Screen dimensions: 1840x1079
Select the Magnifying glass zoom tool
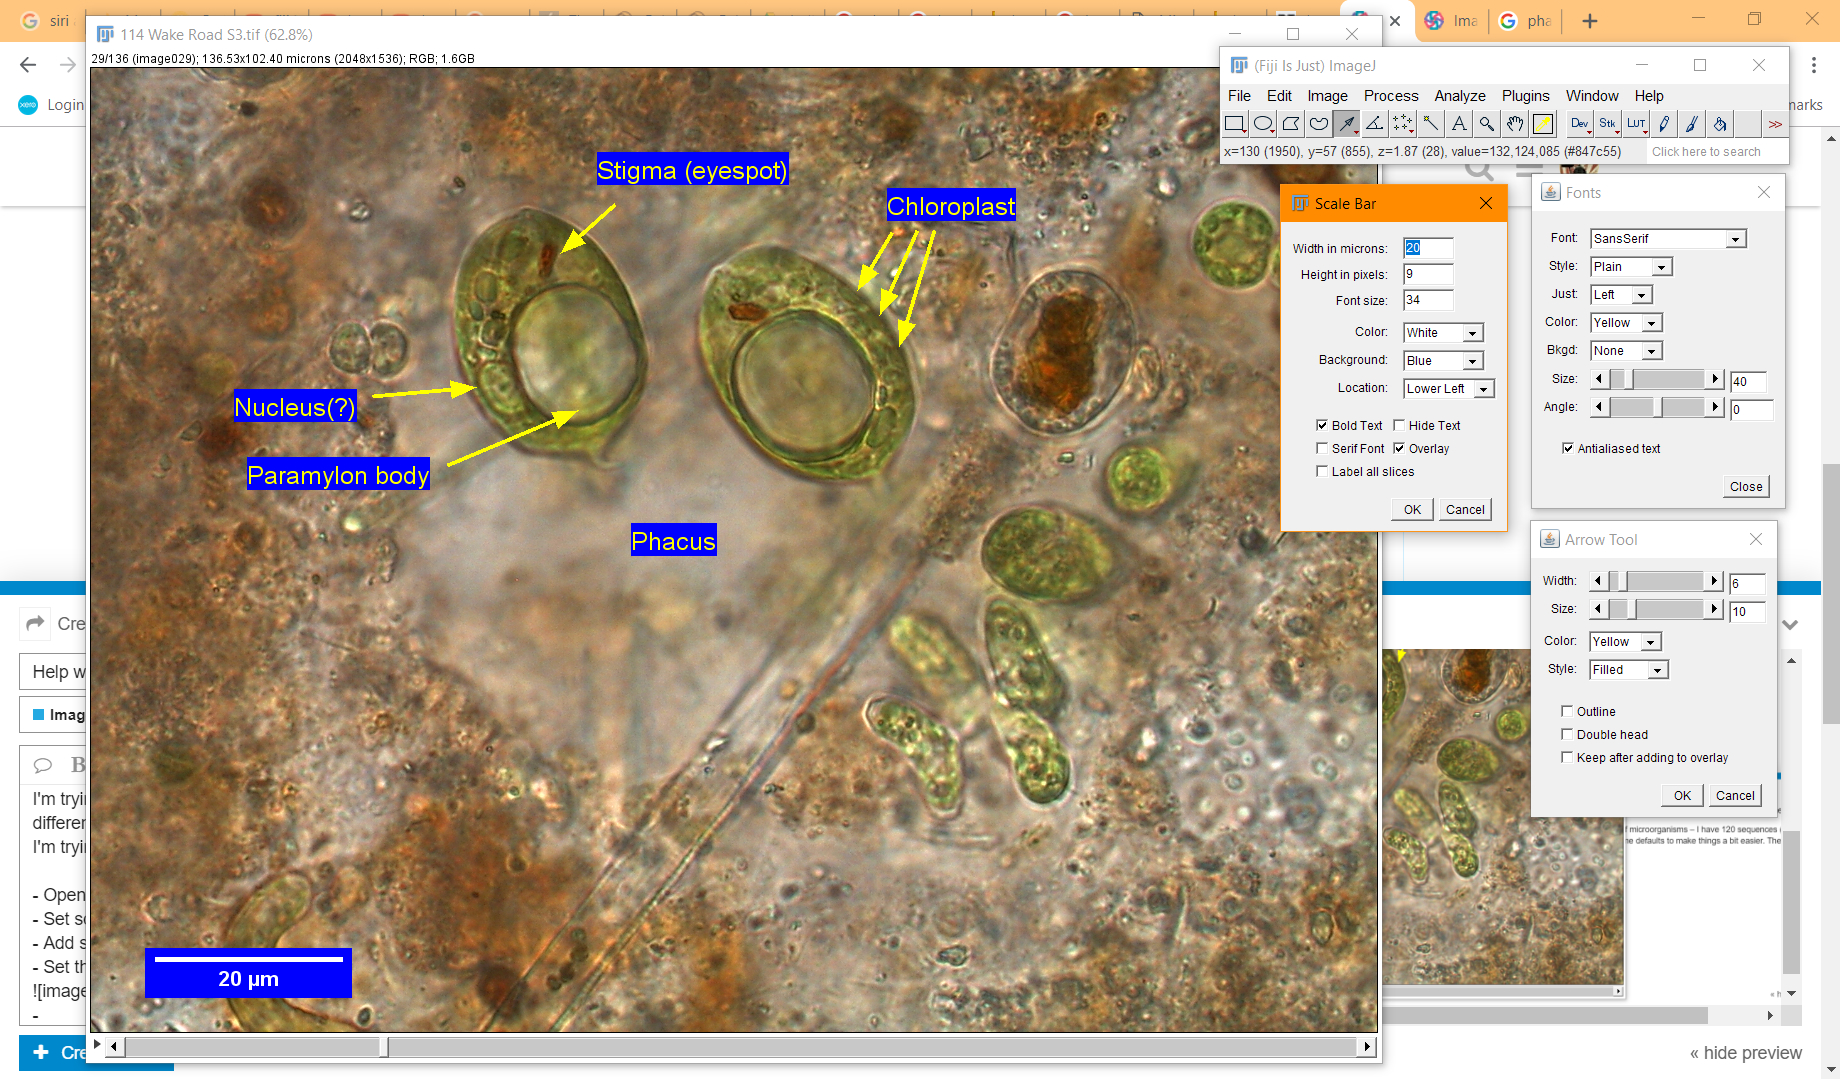[x=1486, y=123]
